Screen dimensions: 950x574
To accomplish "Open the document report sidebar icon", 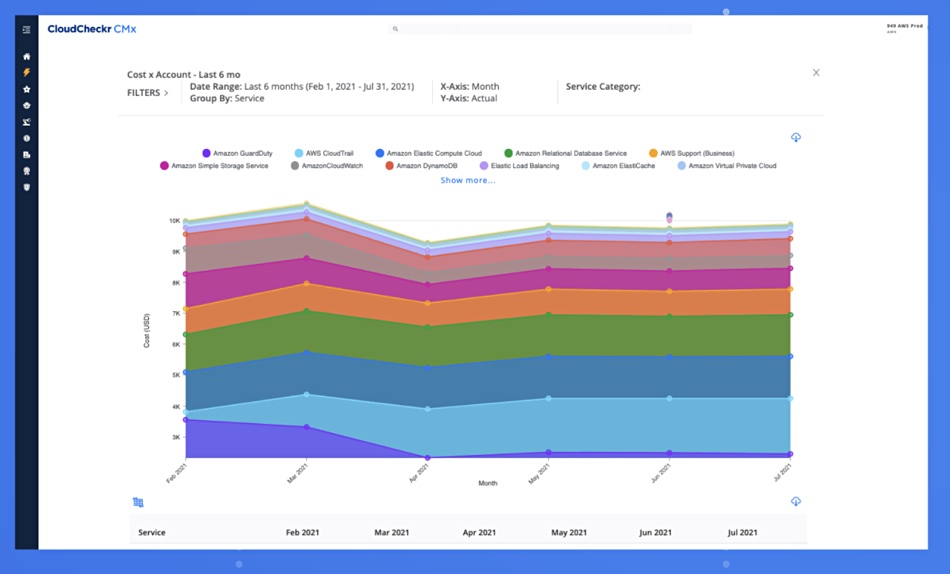I will (27, 155).
